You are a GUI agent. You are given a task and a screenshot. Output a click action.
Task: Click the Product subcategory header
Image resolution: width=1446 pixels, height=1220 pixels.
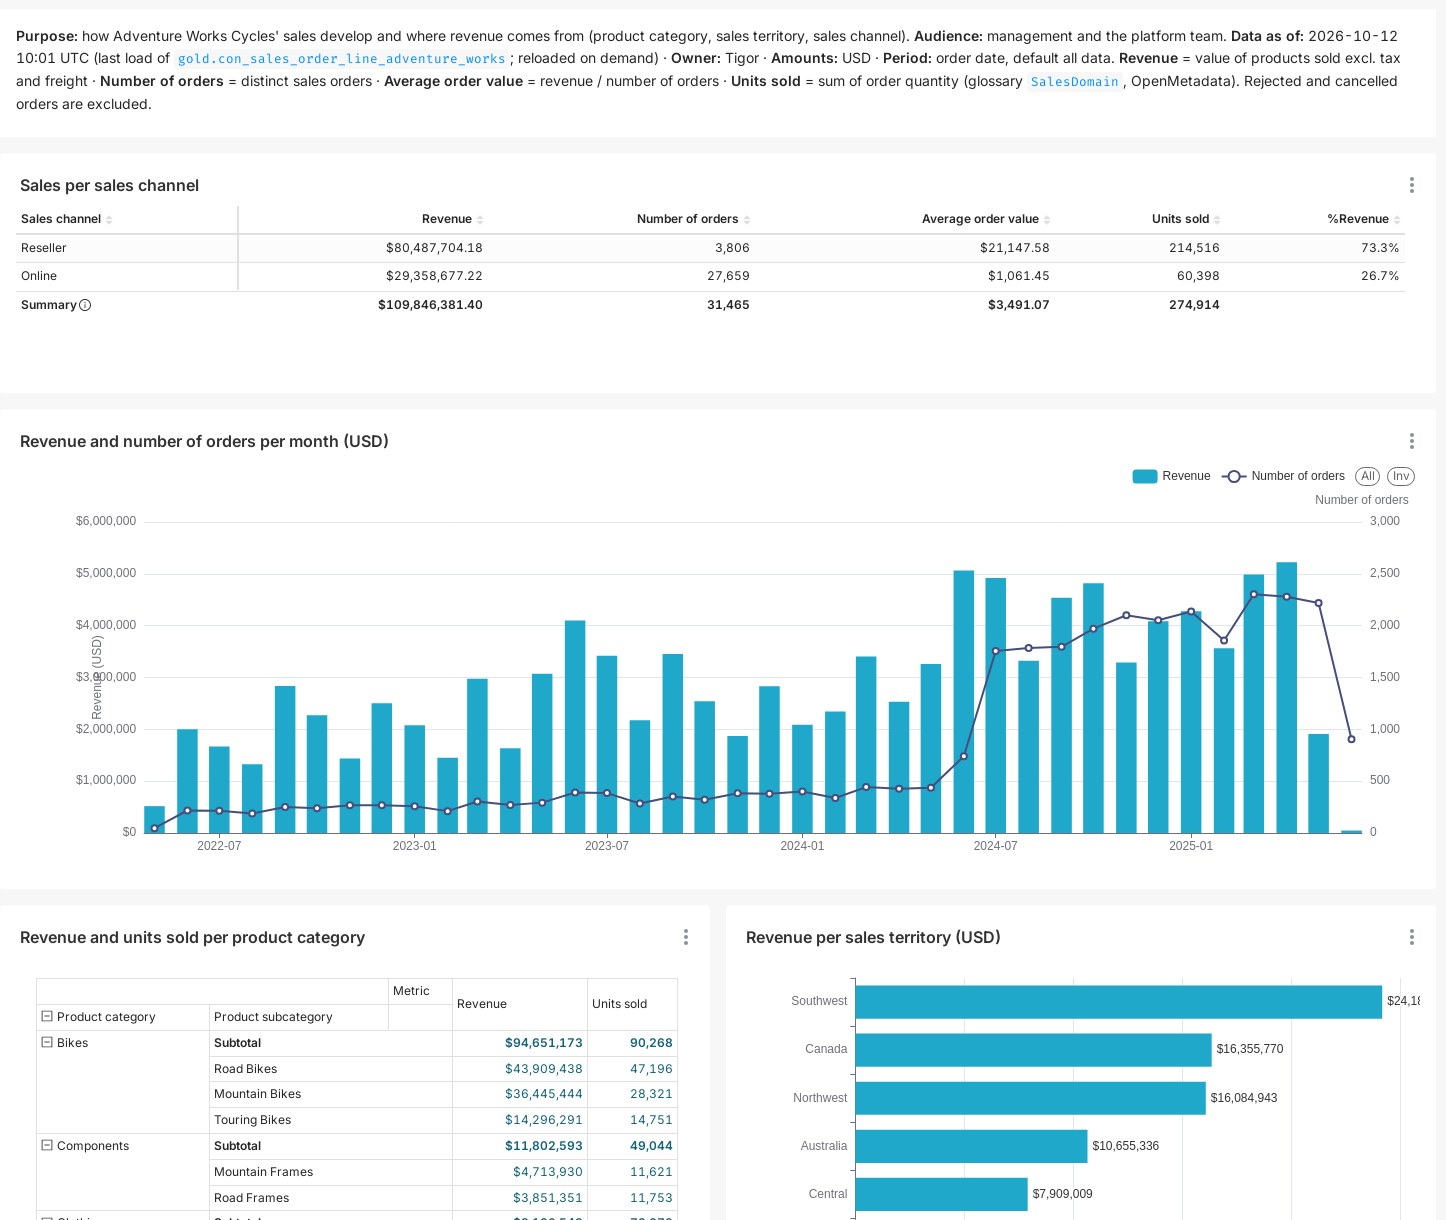[x=273, y=1017]
